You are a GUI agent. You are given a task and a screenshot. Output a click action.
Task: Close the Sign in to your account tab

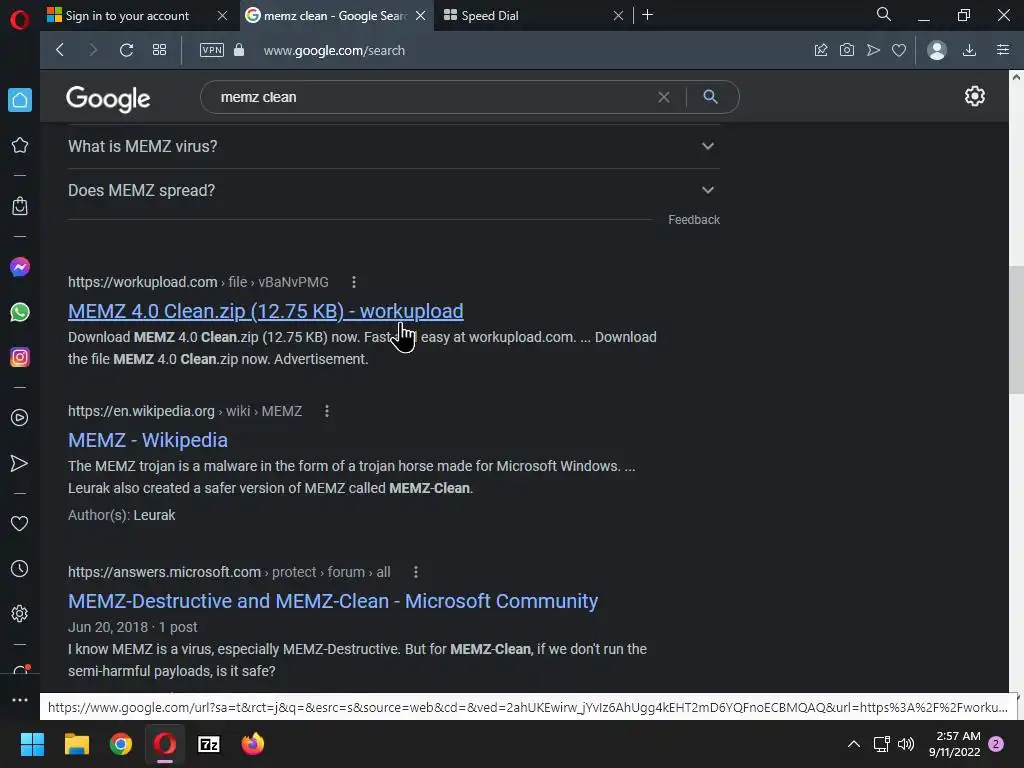point(223,16)
